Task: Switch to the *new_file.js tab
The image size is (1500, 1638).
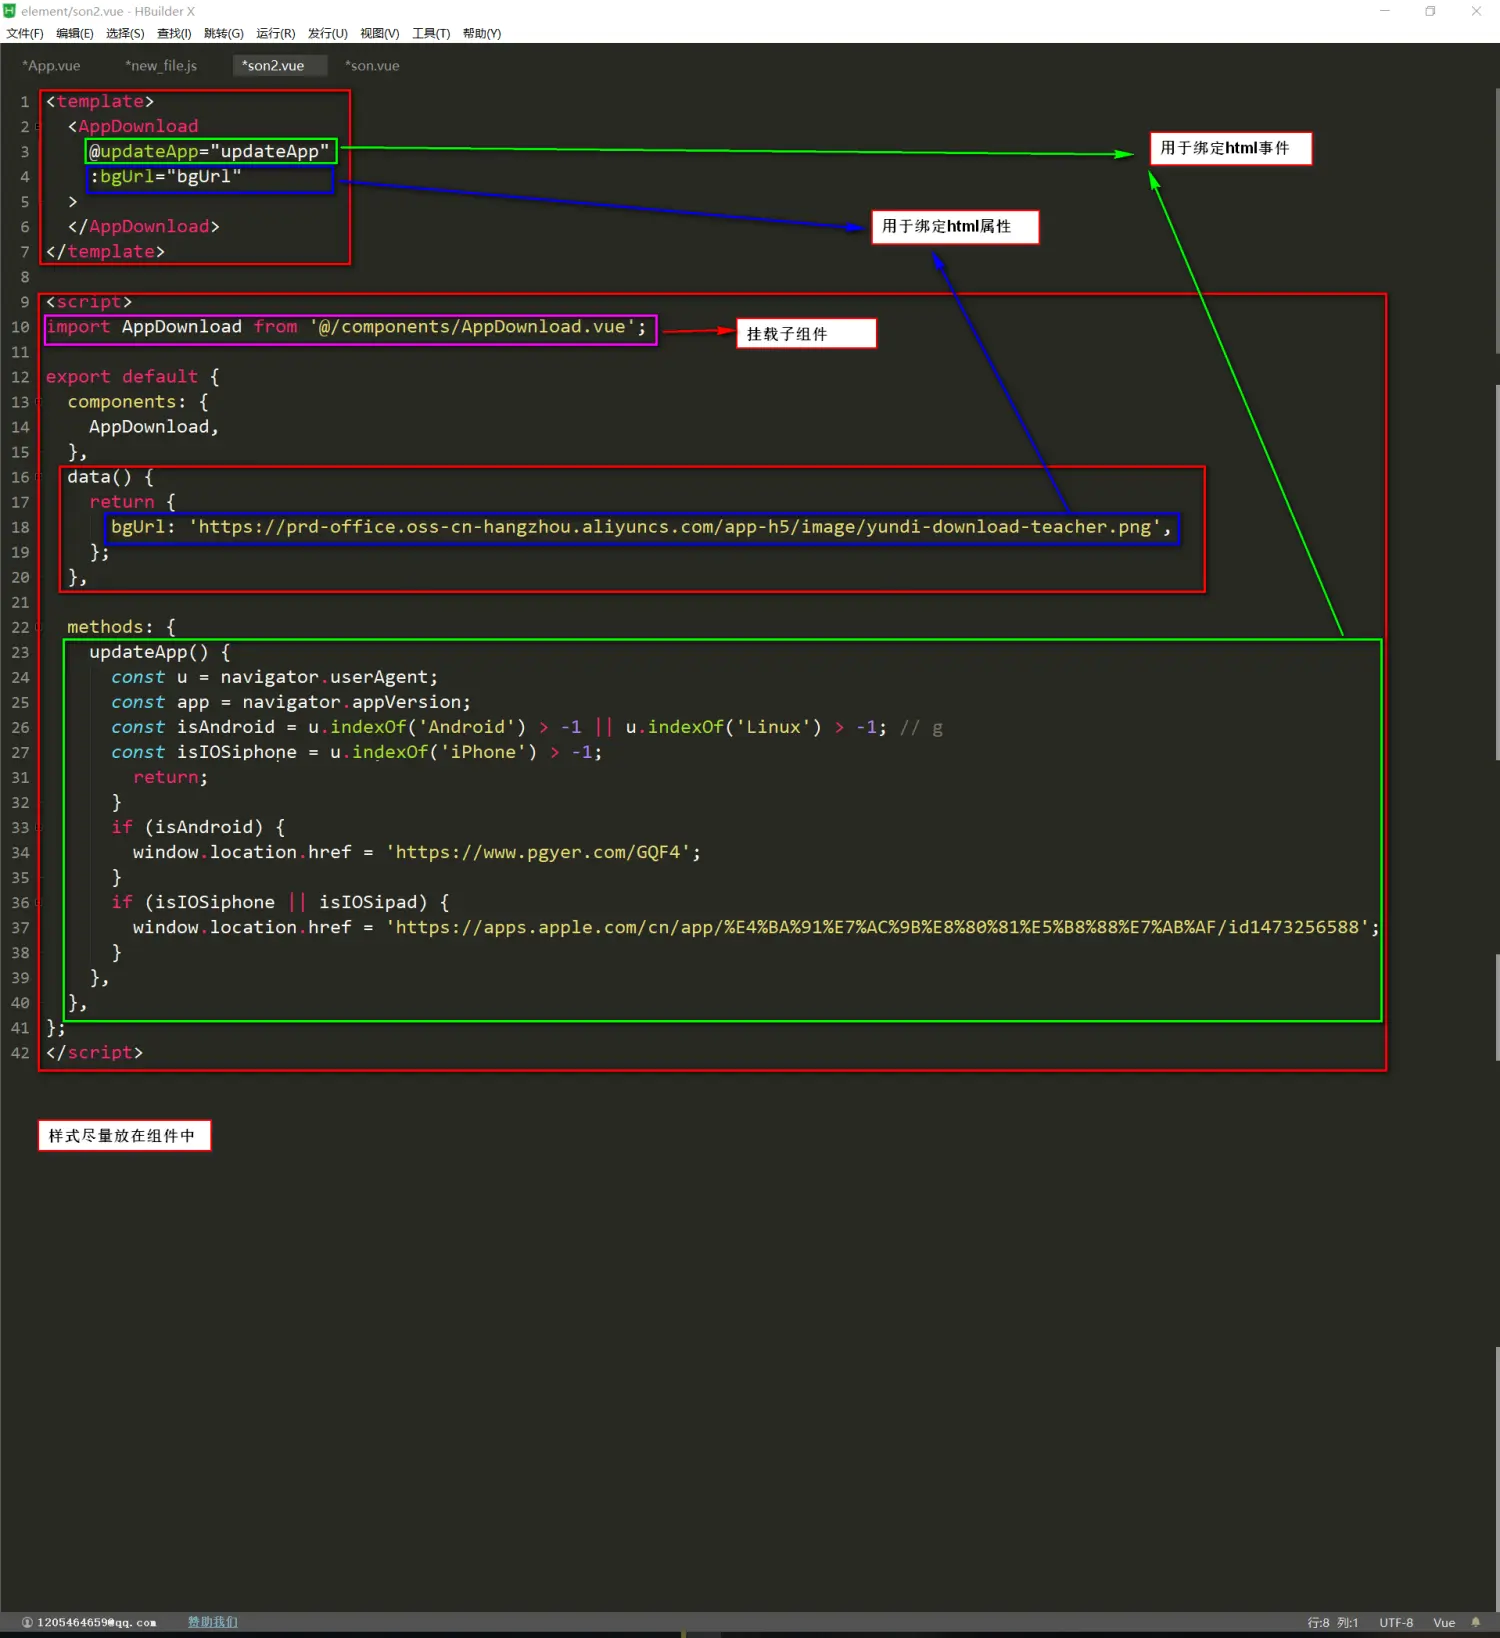Action: (x=161, y=66)
